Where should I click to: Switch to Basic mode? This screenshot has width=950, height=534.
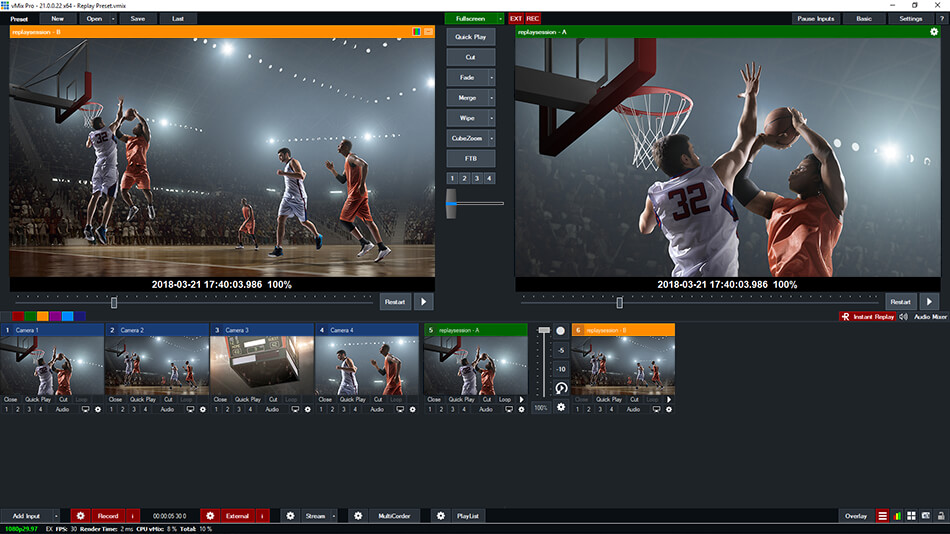coord(864,19)
